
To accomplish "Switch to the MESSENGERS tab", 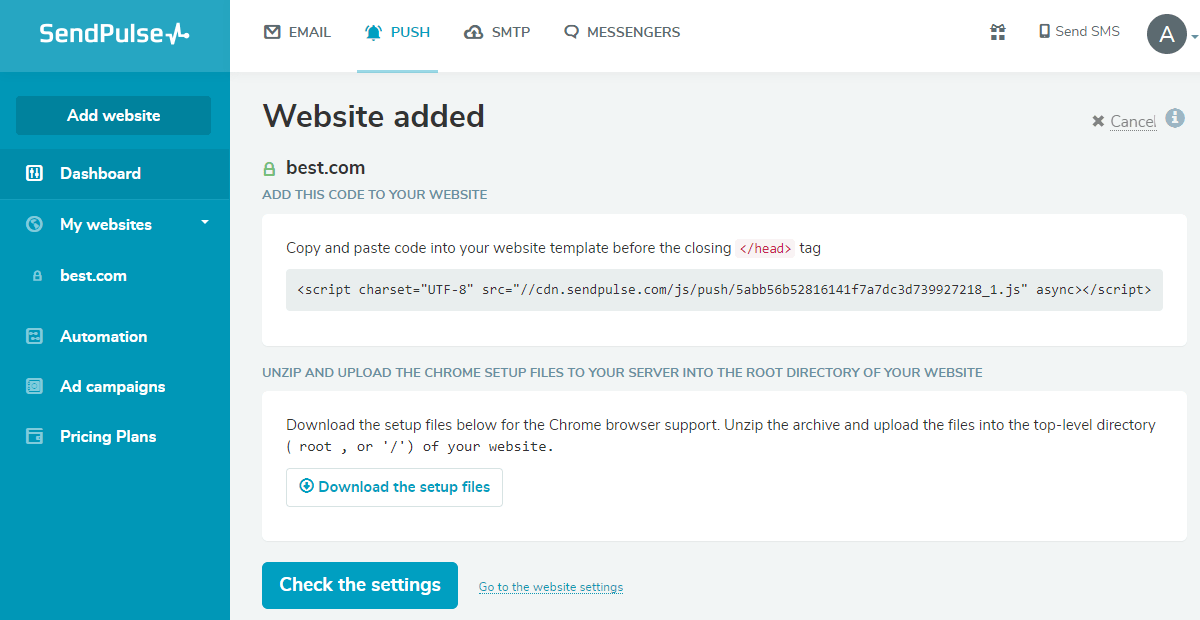I will [622, 32].
